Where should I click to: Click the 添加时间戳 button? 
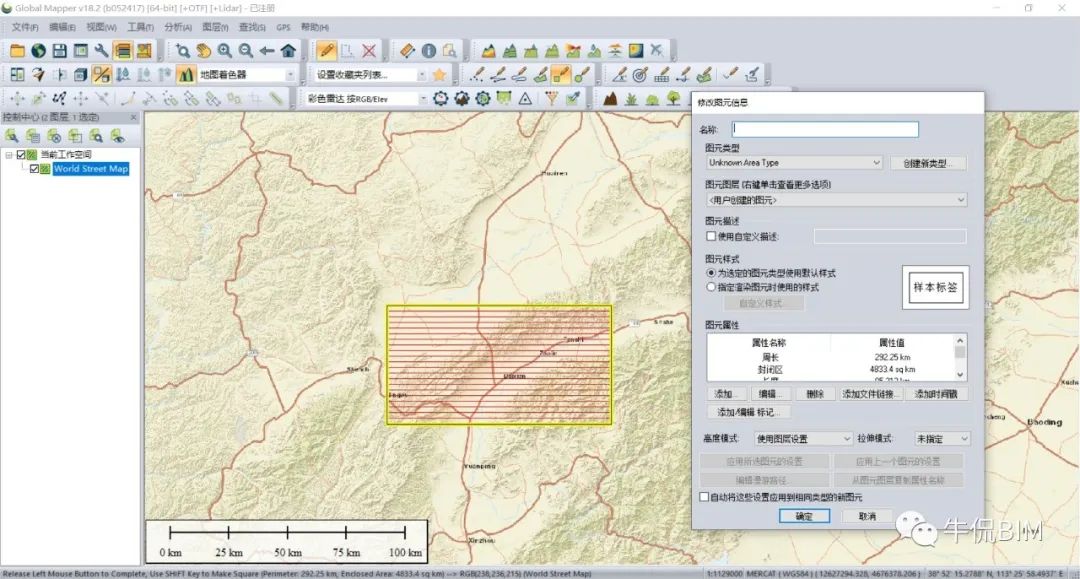pos(936,394)
